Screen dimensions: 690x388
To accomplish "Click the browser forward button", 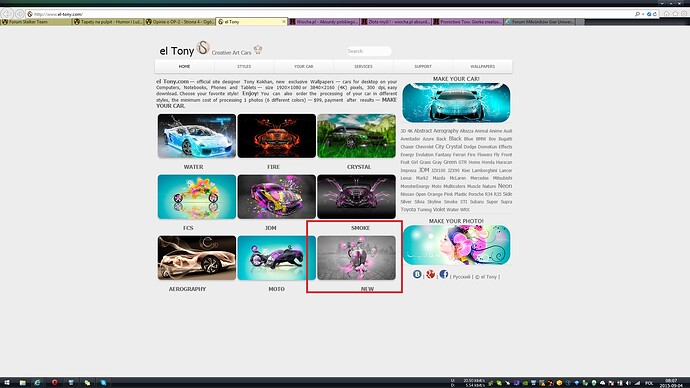I will click(19, 14).
